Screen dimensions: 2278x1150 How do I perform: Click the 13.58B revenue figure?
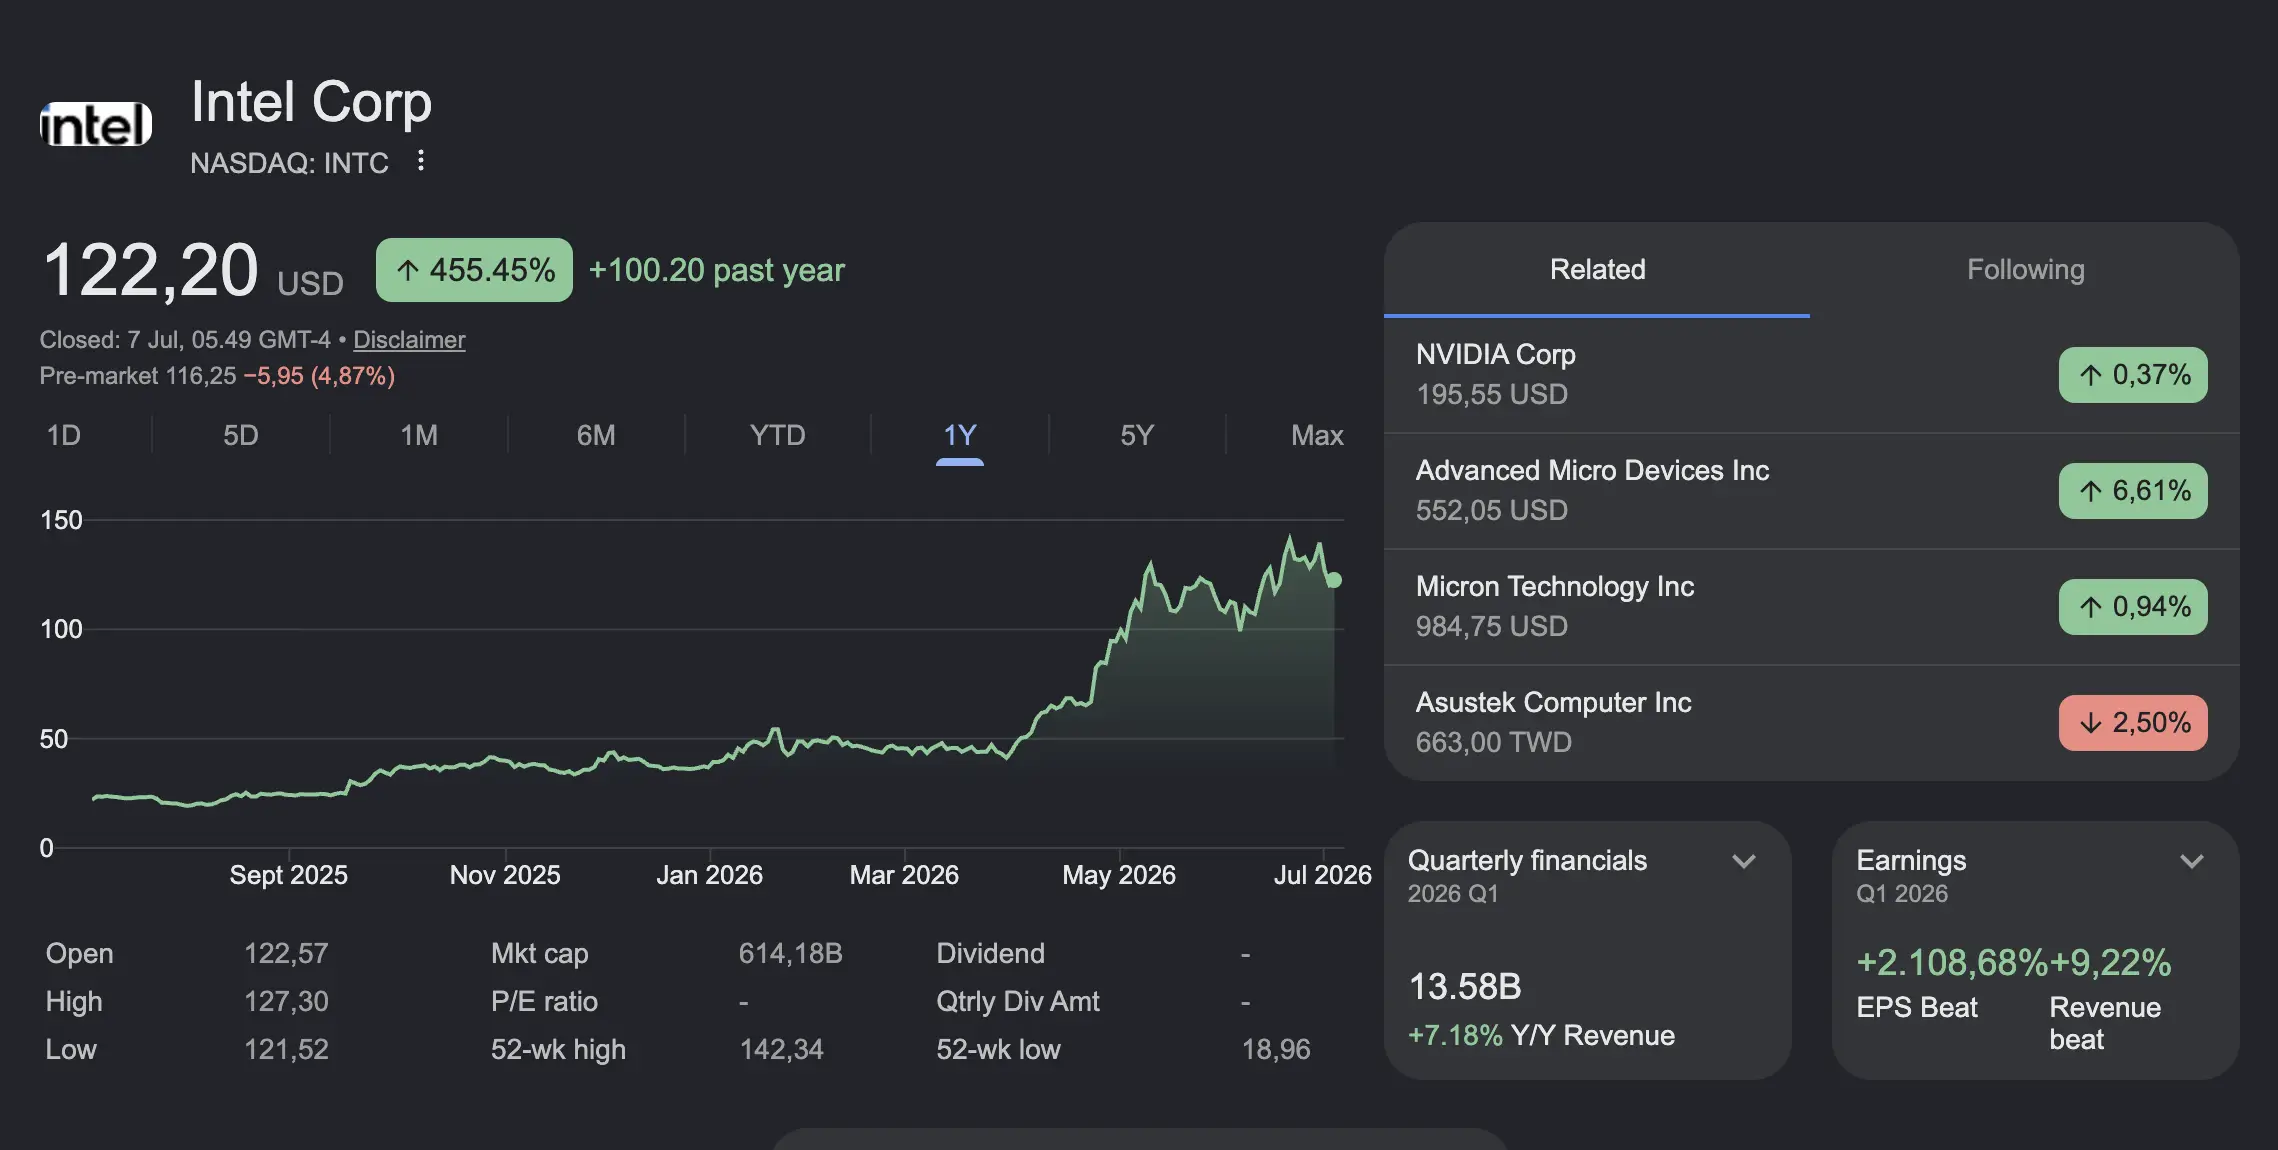(1465, 987)
